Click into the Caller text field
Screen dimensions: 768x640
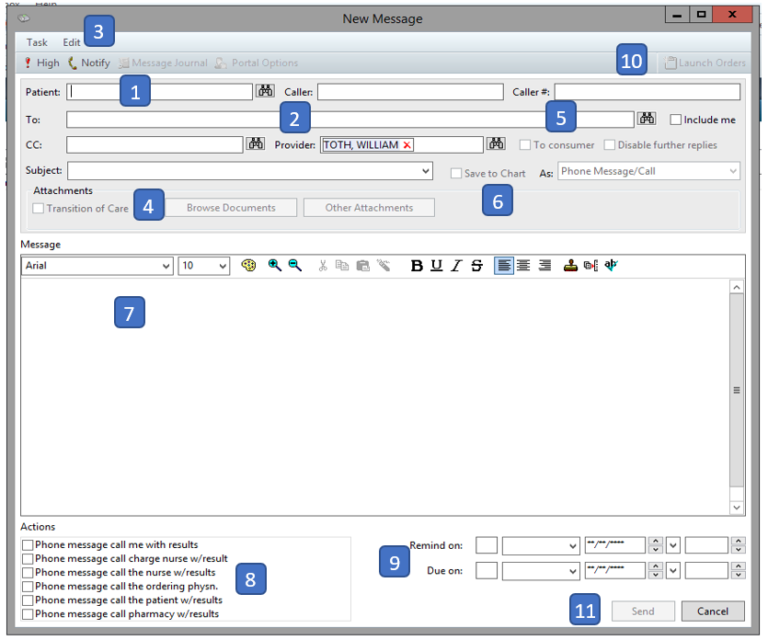click(410, 92)
